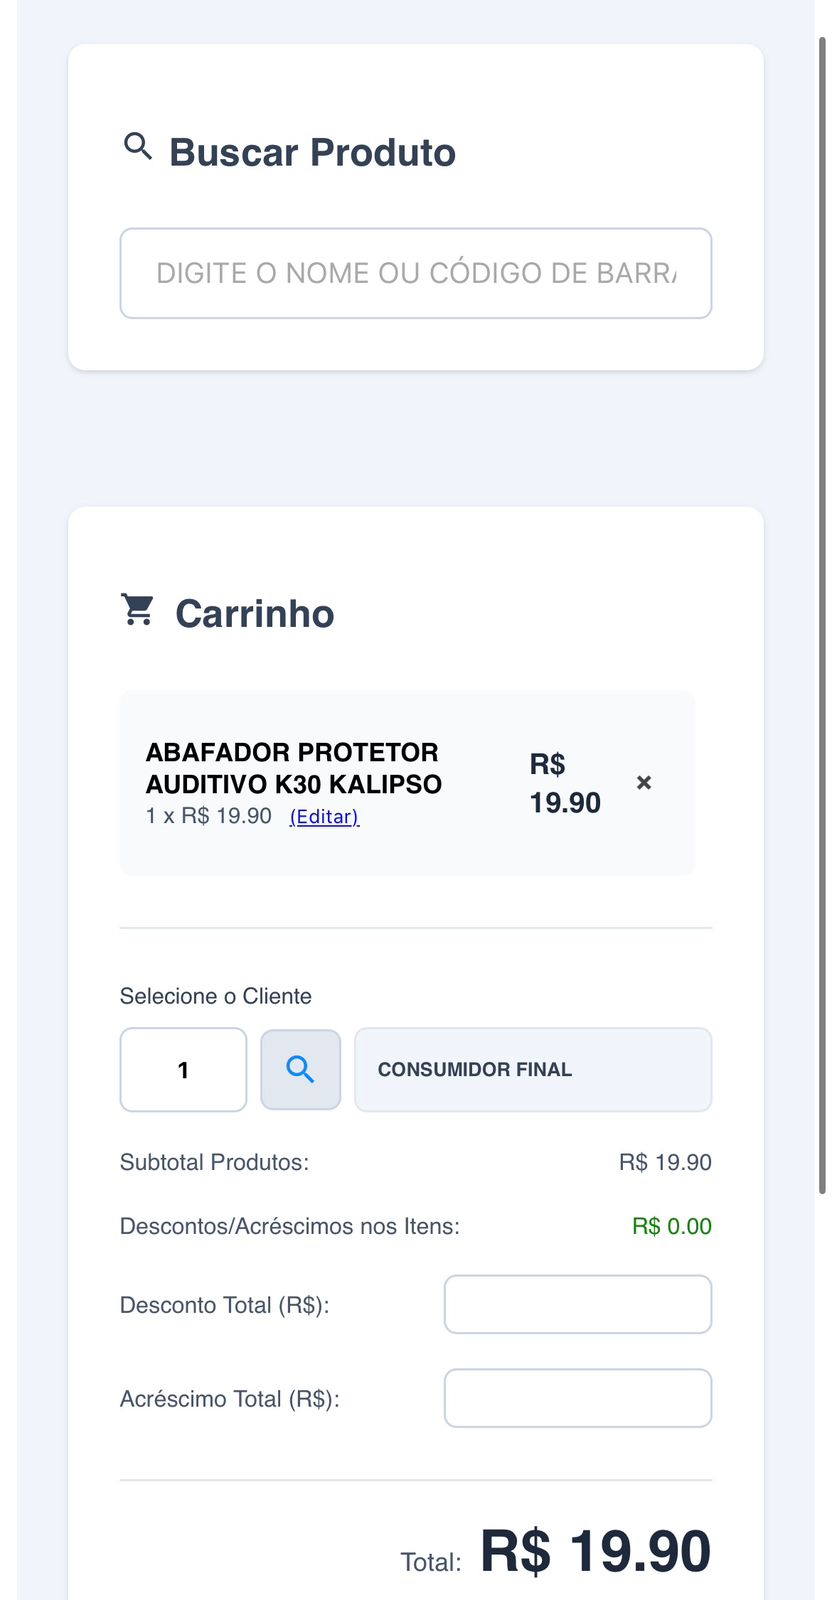Click the Subtotal Produtos amount

pos(665,1162)
